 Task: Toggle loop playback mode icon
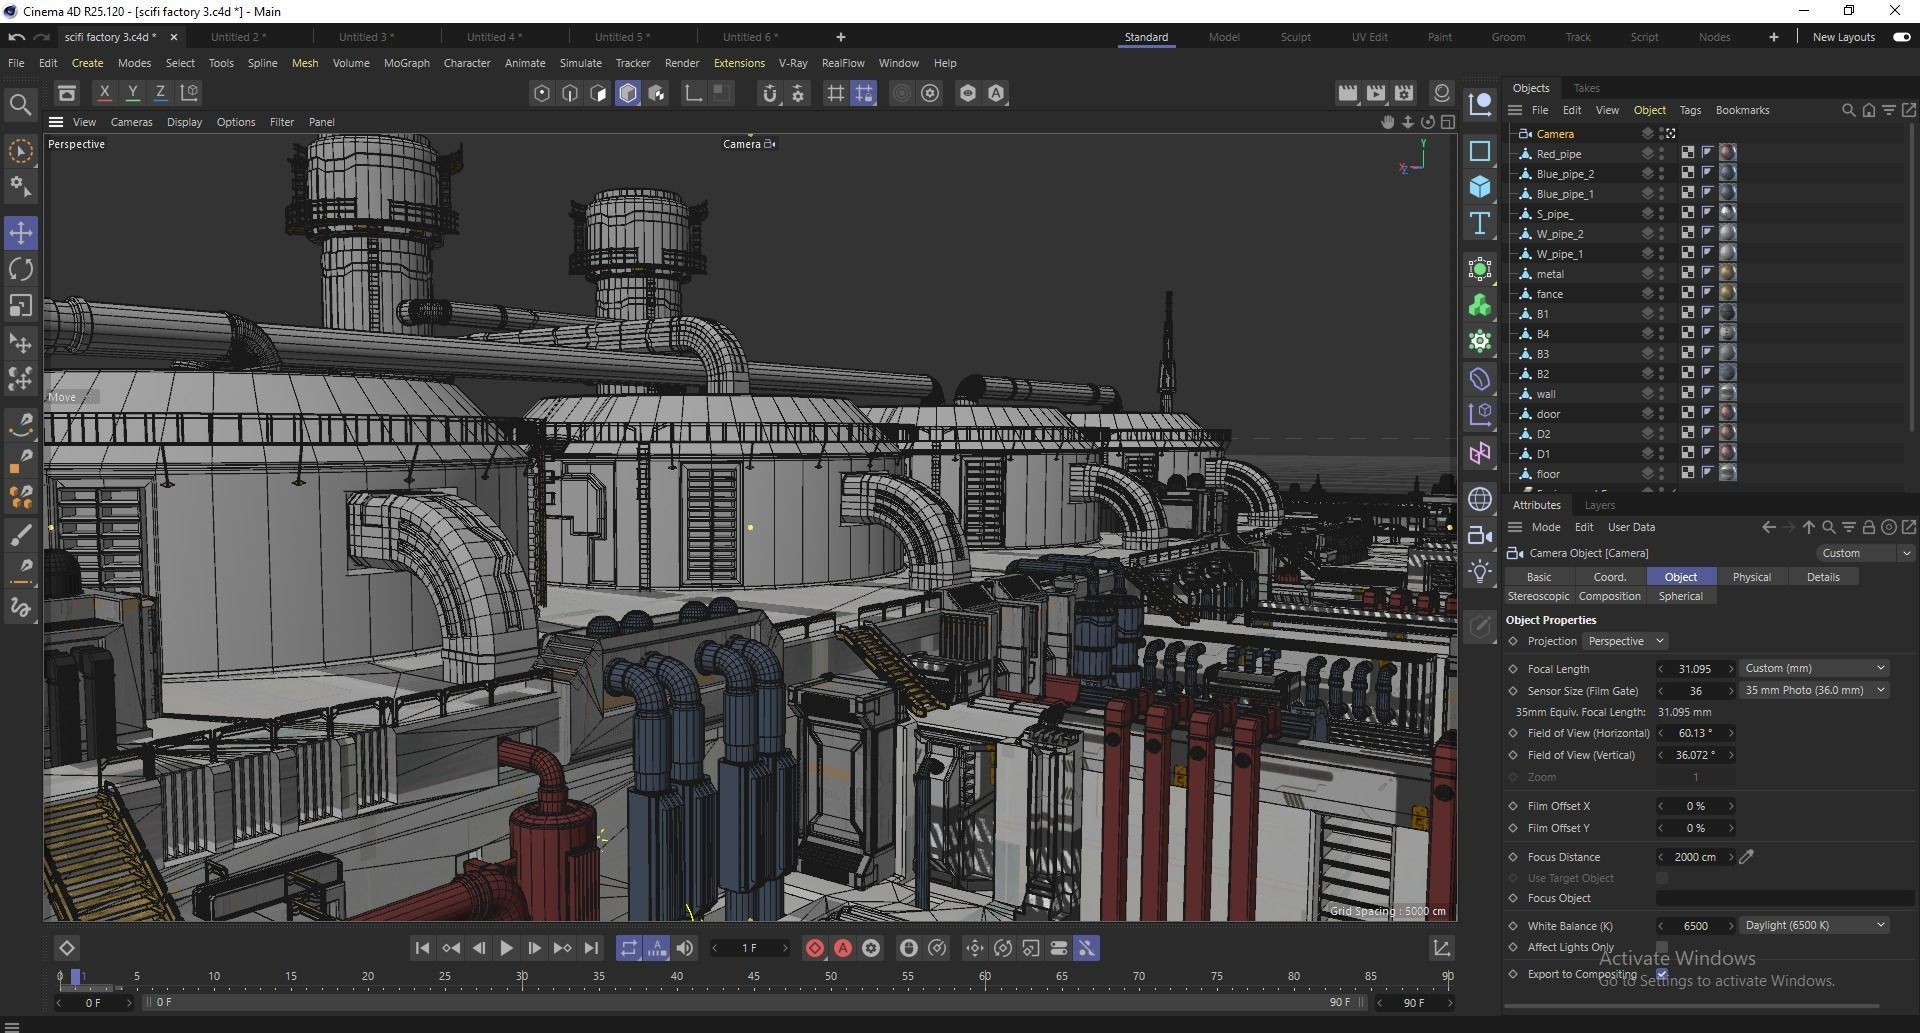[x=628, y=948]
